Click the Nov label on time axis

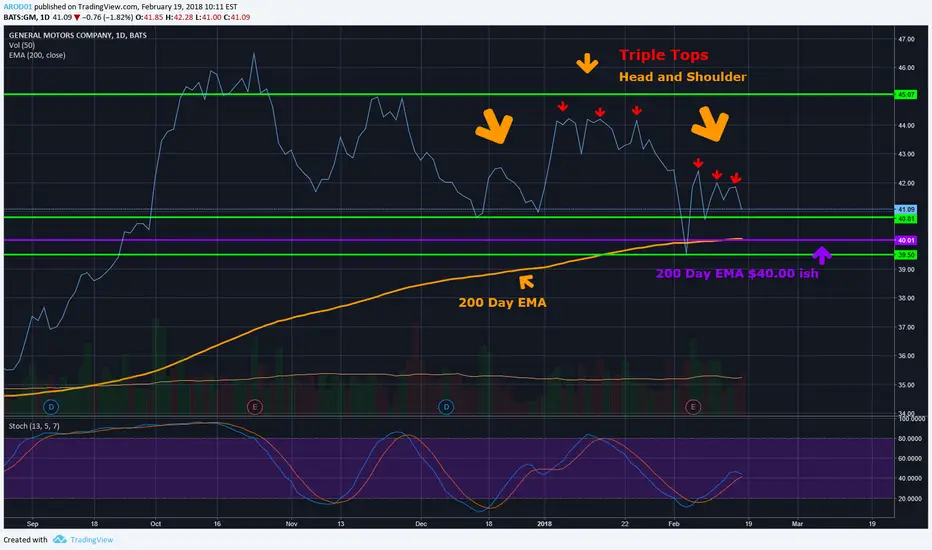coord(291,524)
